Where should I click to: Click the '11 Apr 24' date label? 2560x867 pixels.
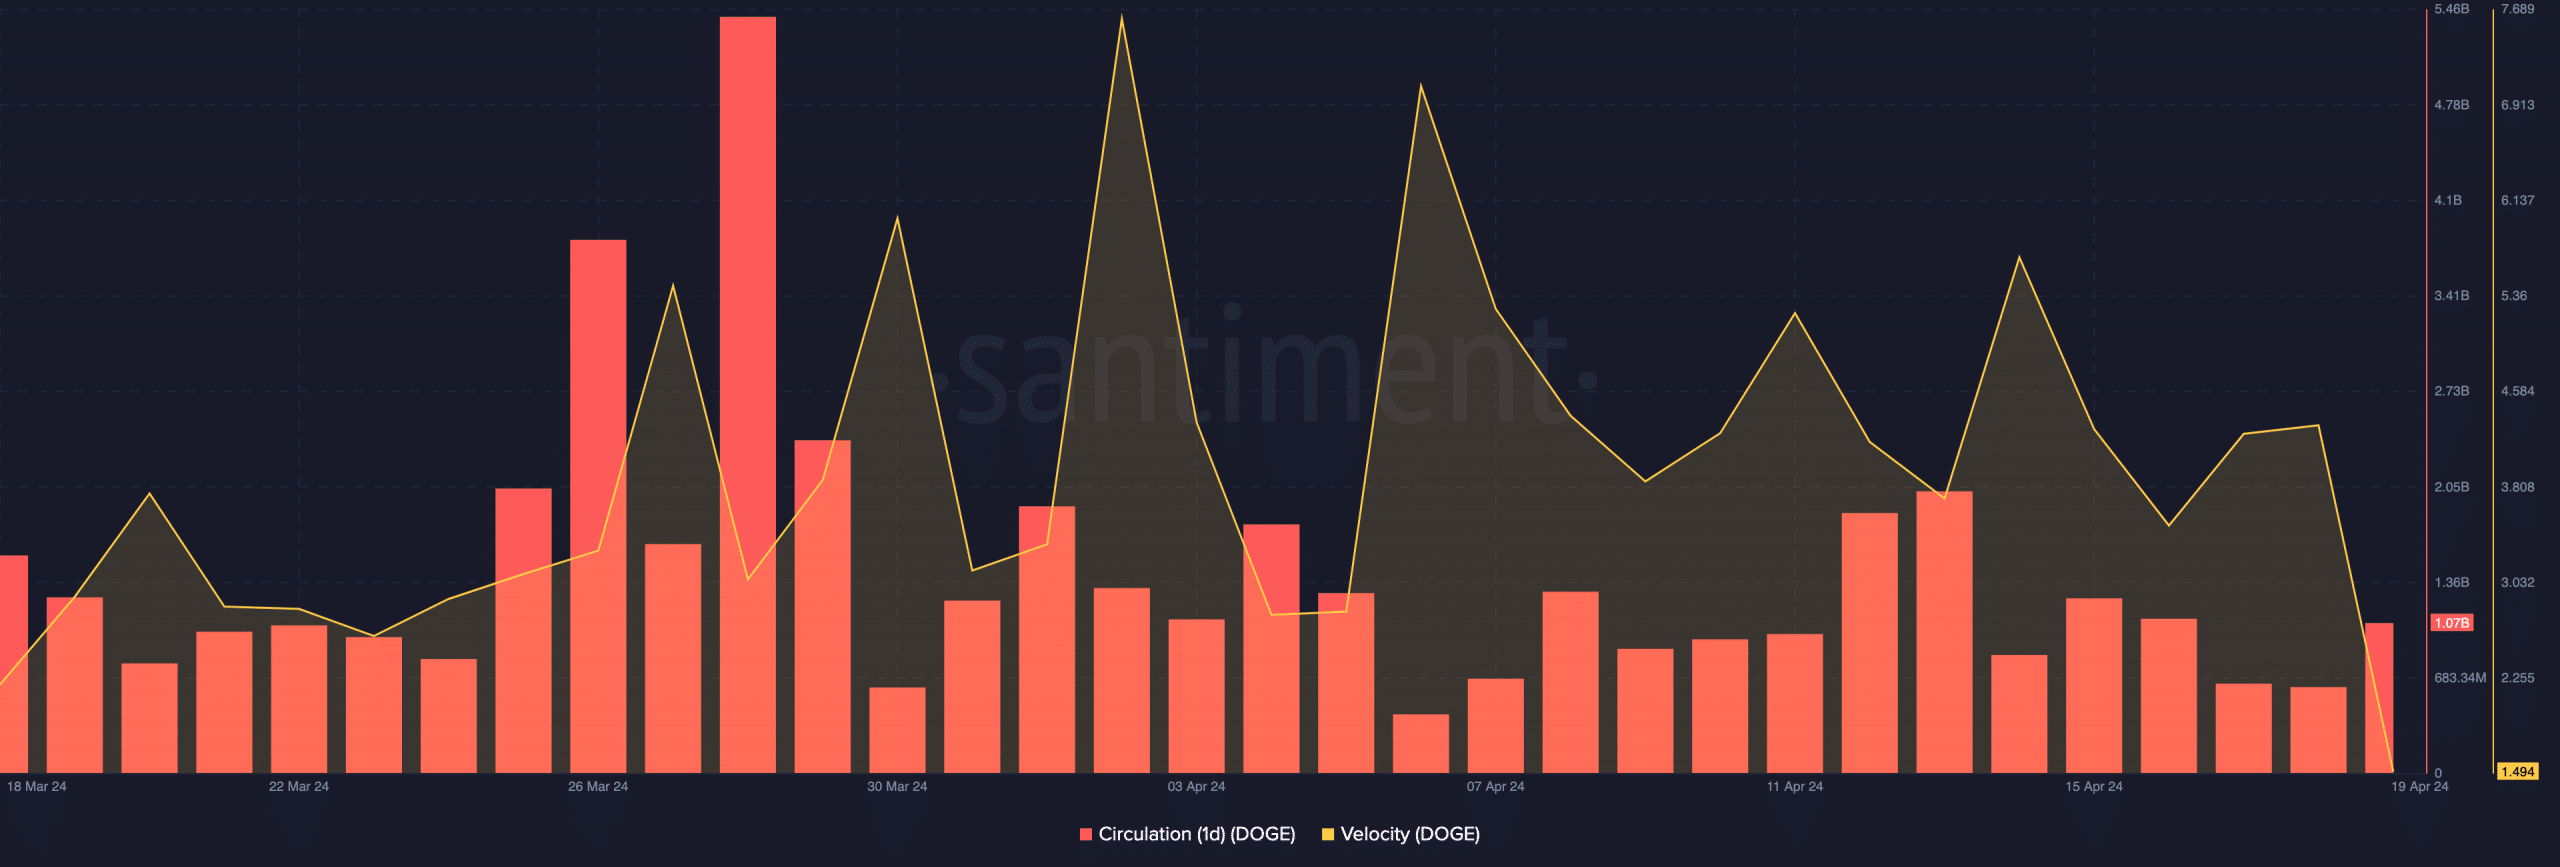coord(1795,787)
